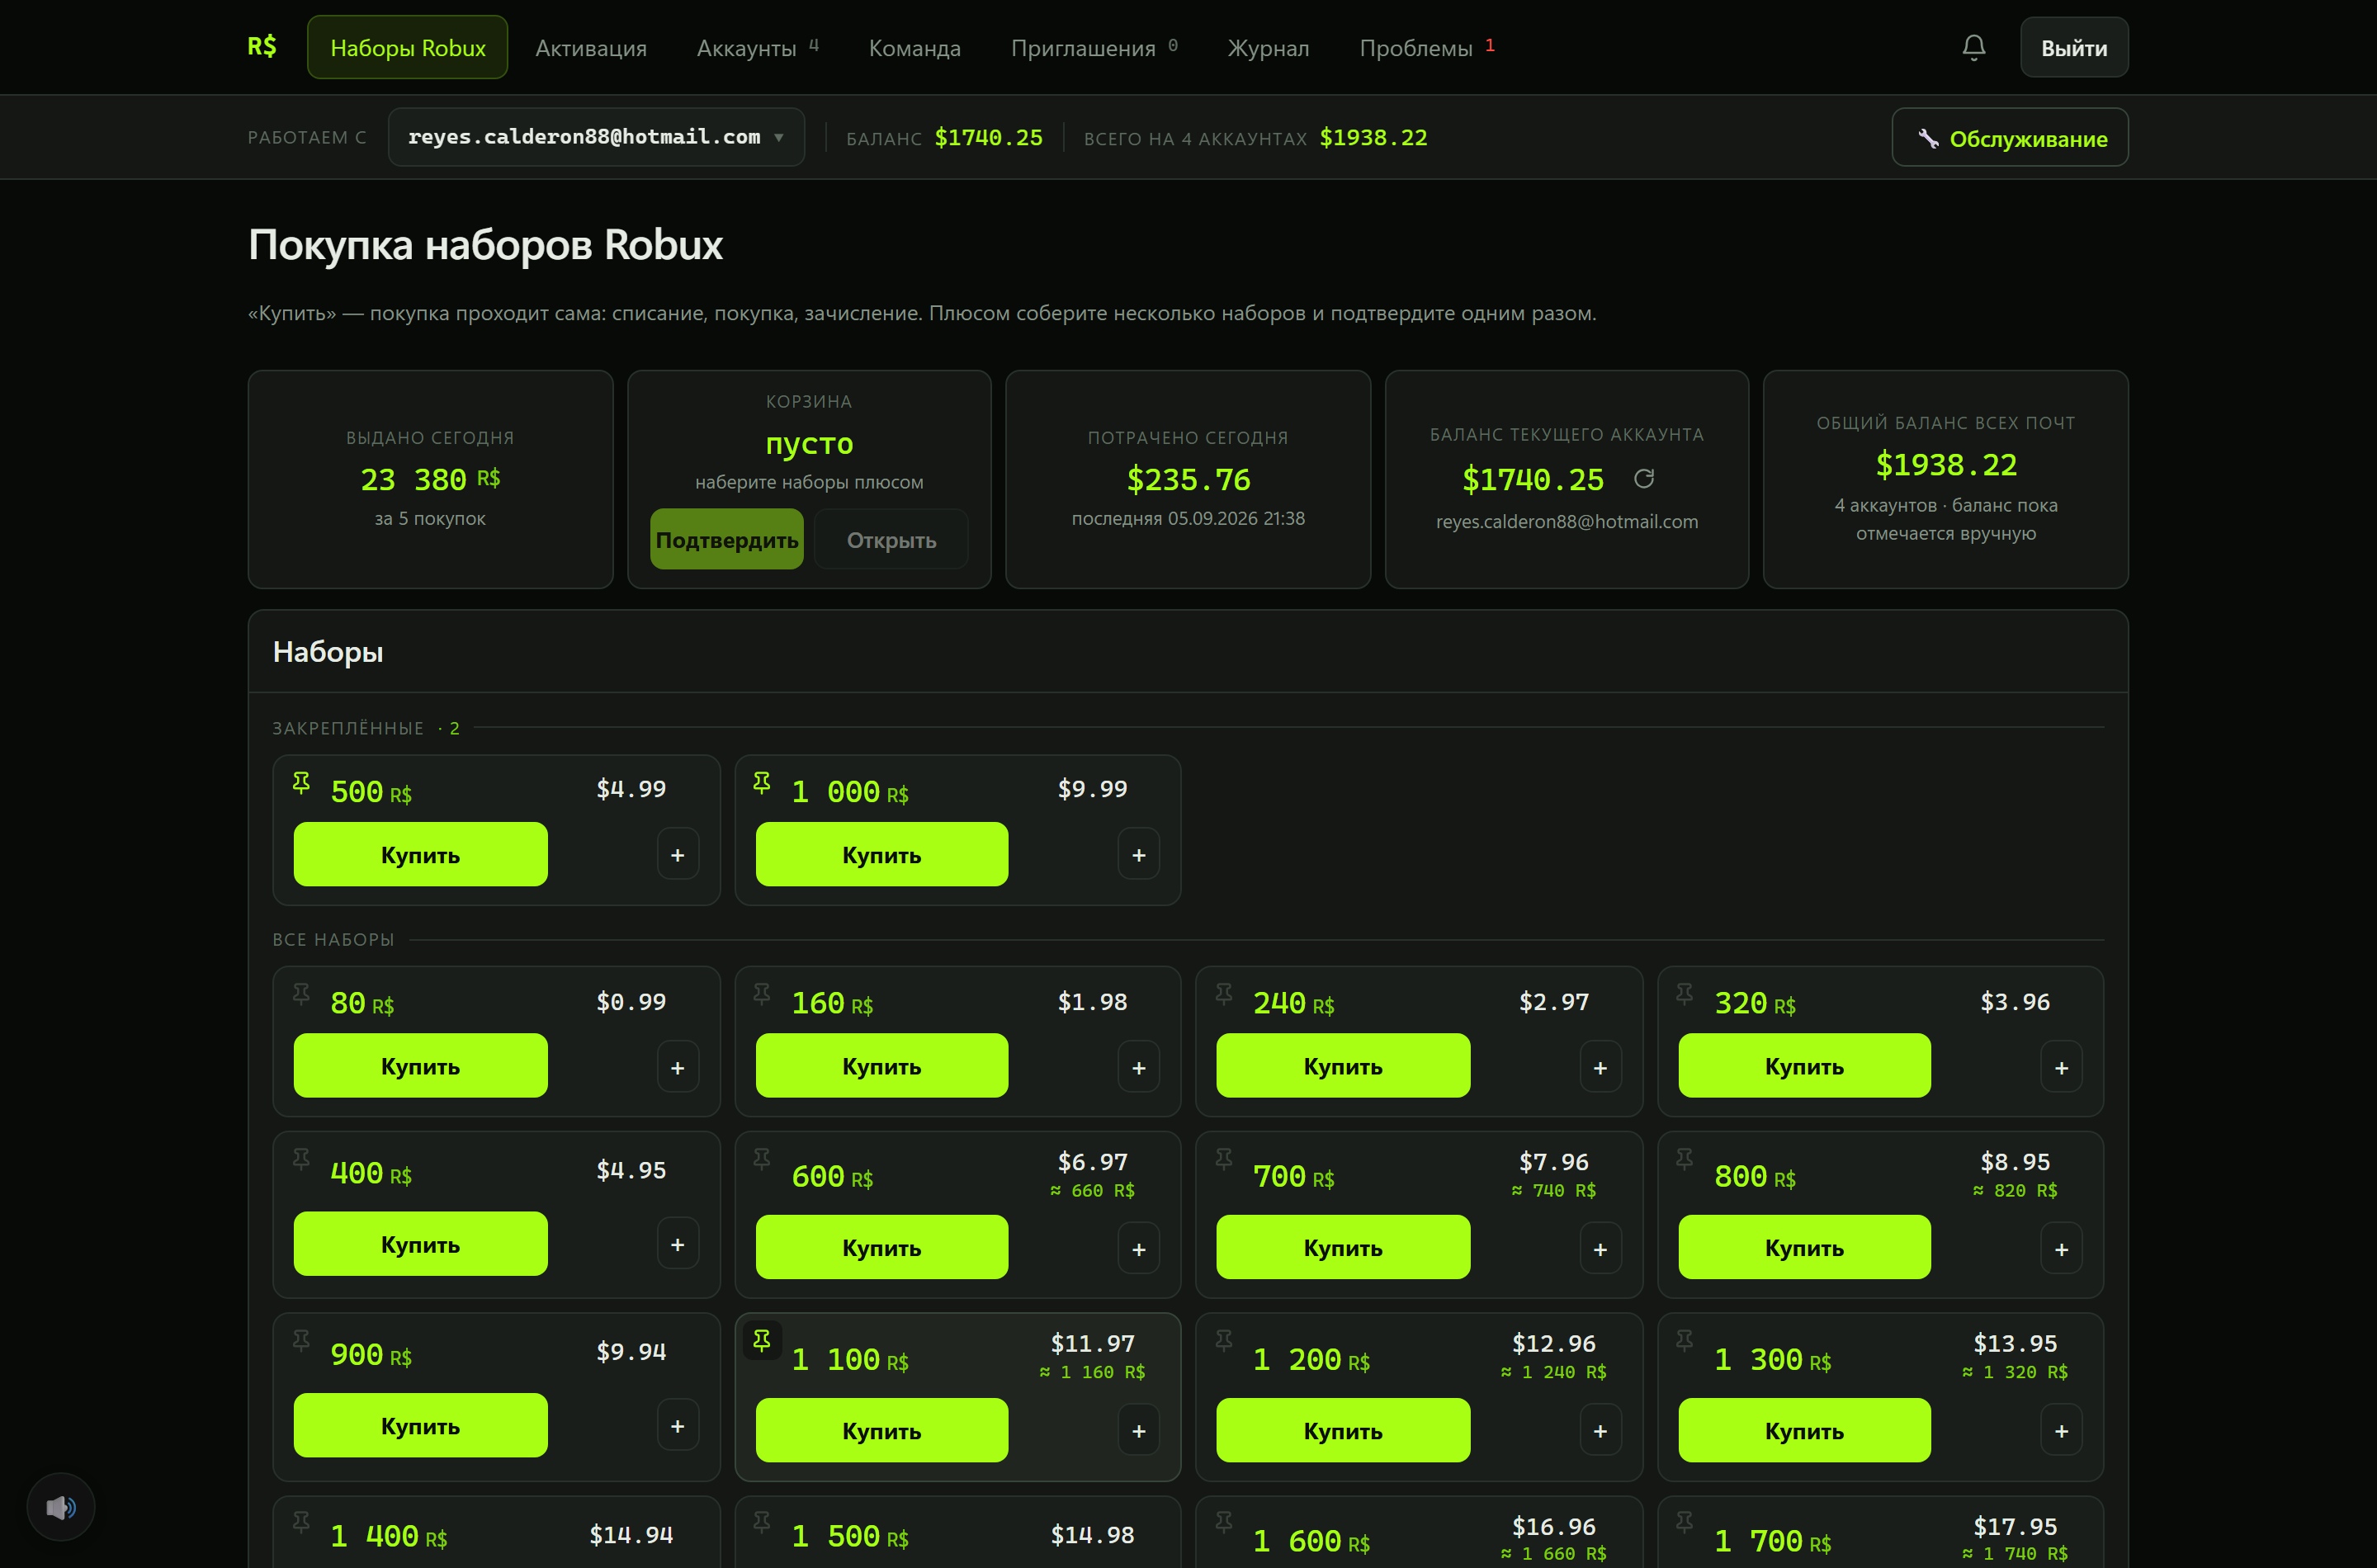Buy the 240 R$ pack

pyautogui.click(x=1343, y=1066)
